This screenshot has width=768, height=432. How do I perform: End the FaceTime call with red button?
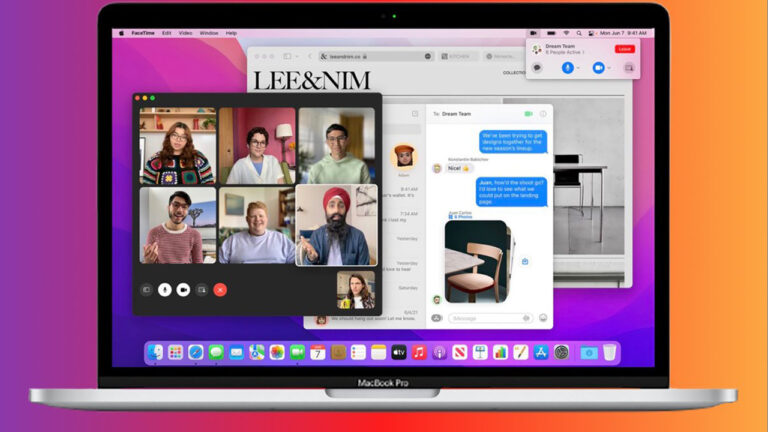pos(220,290)
